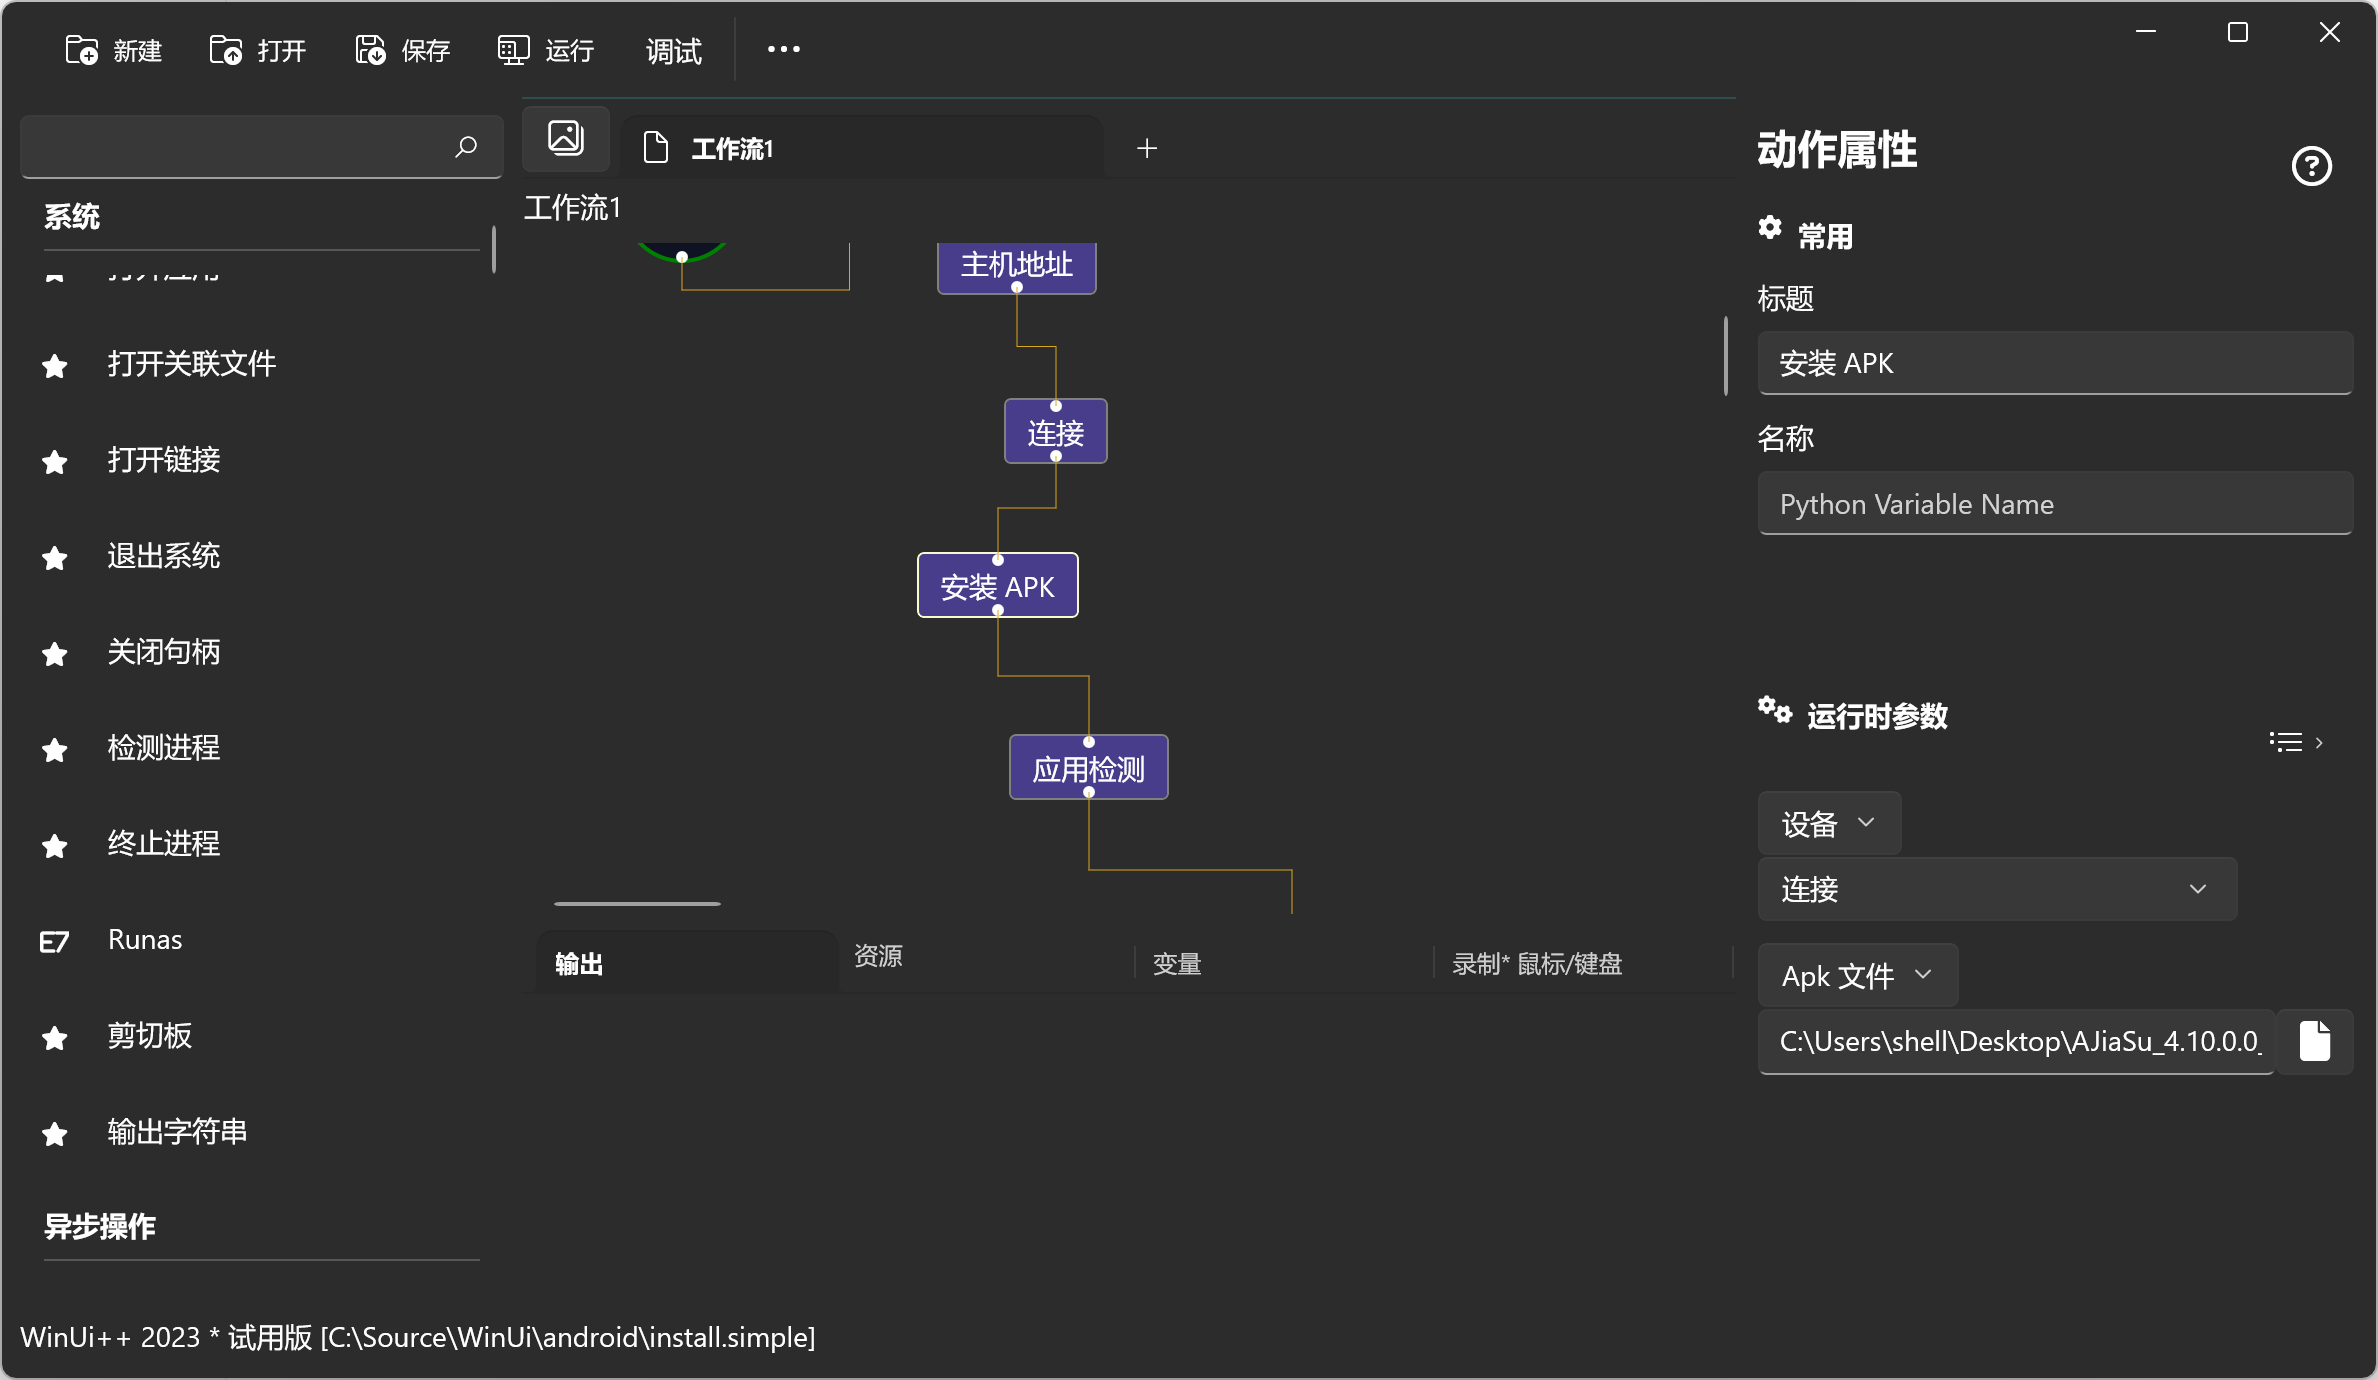Open the file picker icon beside Apk path
The image size is (2378, 1380).
(2316, 1041)
